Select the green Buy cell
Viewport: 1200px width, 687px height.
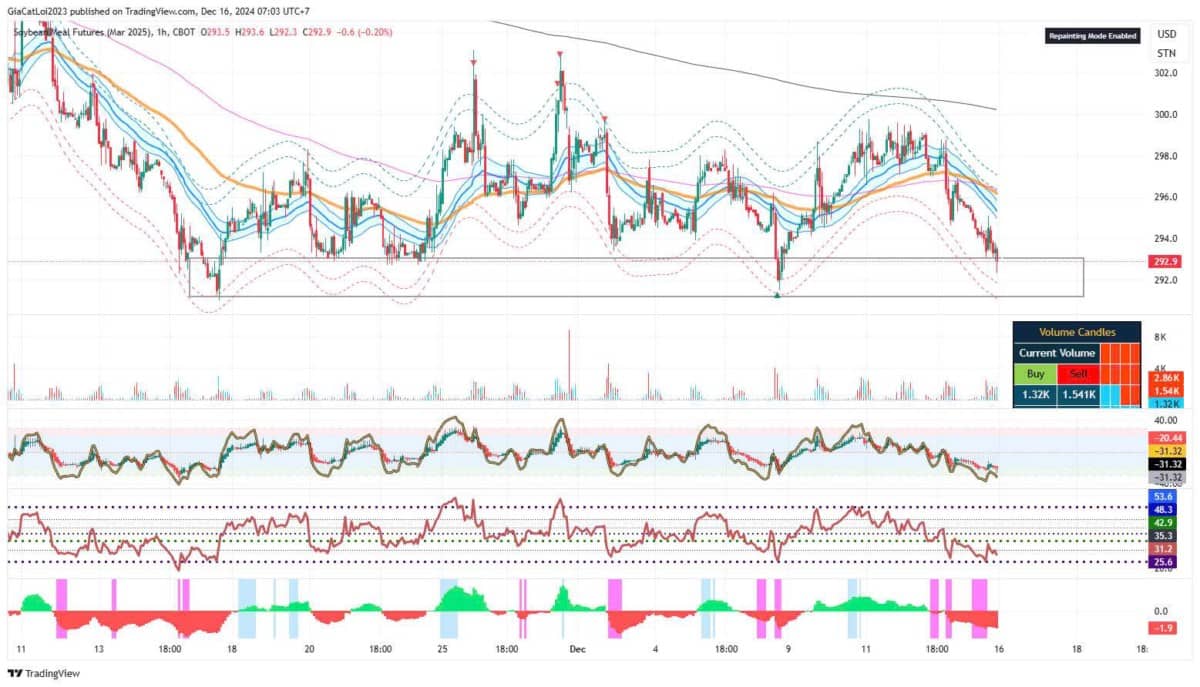[x=1035, y=373]
